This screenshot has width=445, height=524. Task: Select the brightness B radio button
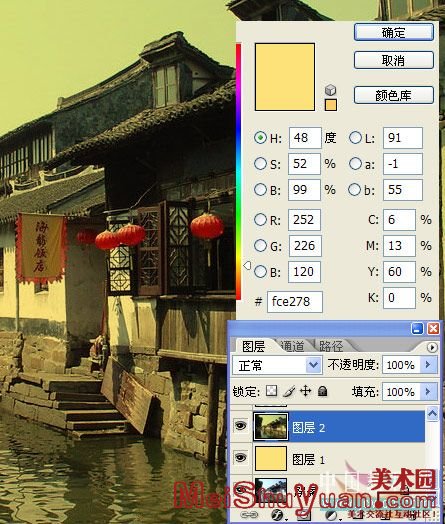point(260,189)
